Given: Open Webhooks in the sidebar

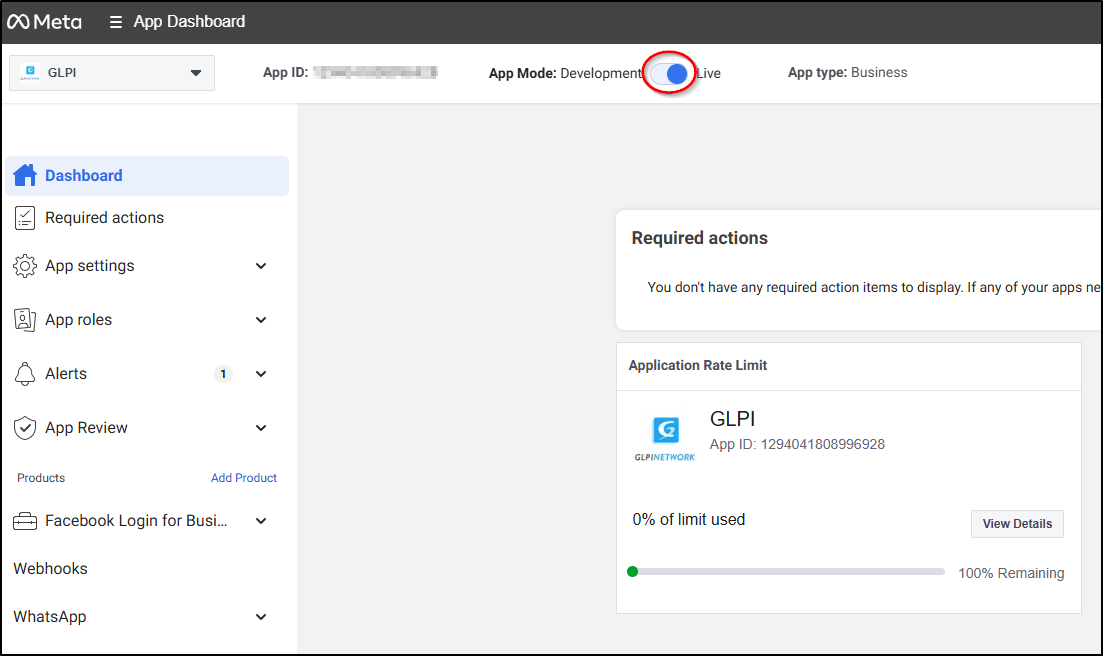Looking at the screenshot, I should (51, 569).
